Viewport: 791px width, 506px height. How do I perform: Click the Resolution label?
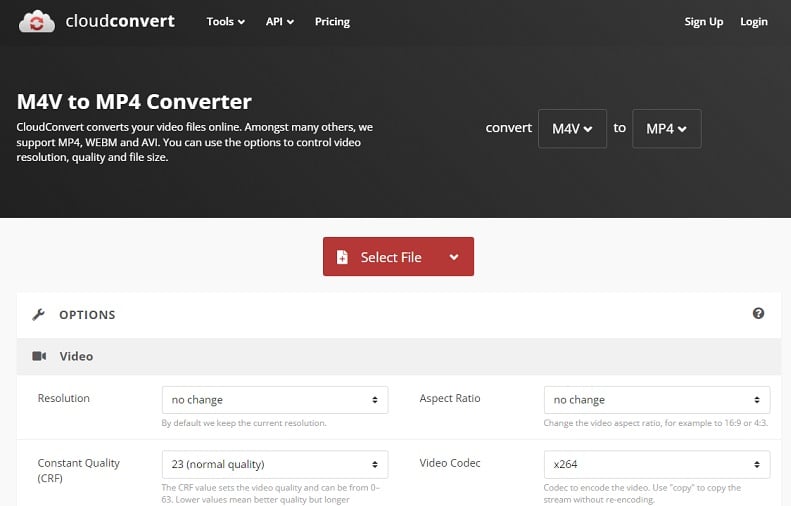coord(64,398)
